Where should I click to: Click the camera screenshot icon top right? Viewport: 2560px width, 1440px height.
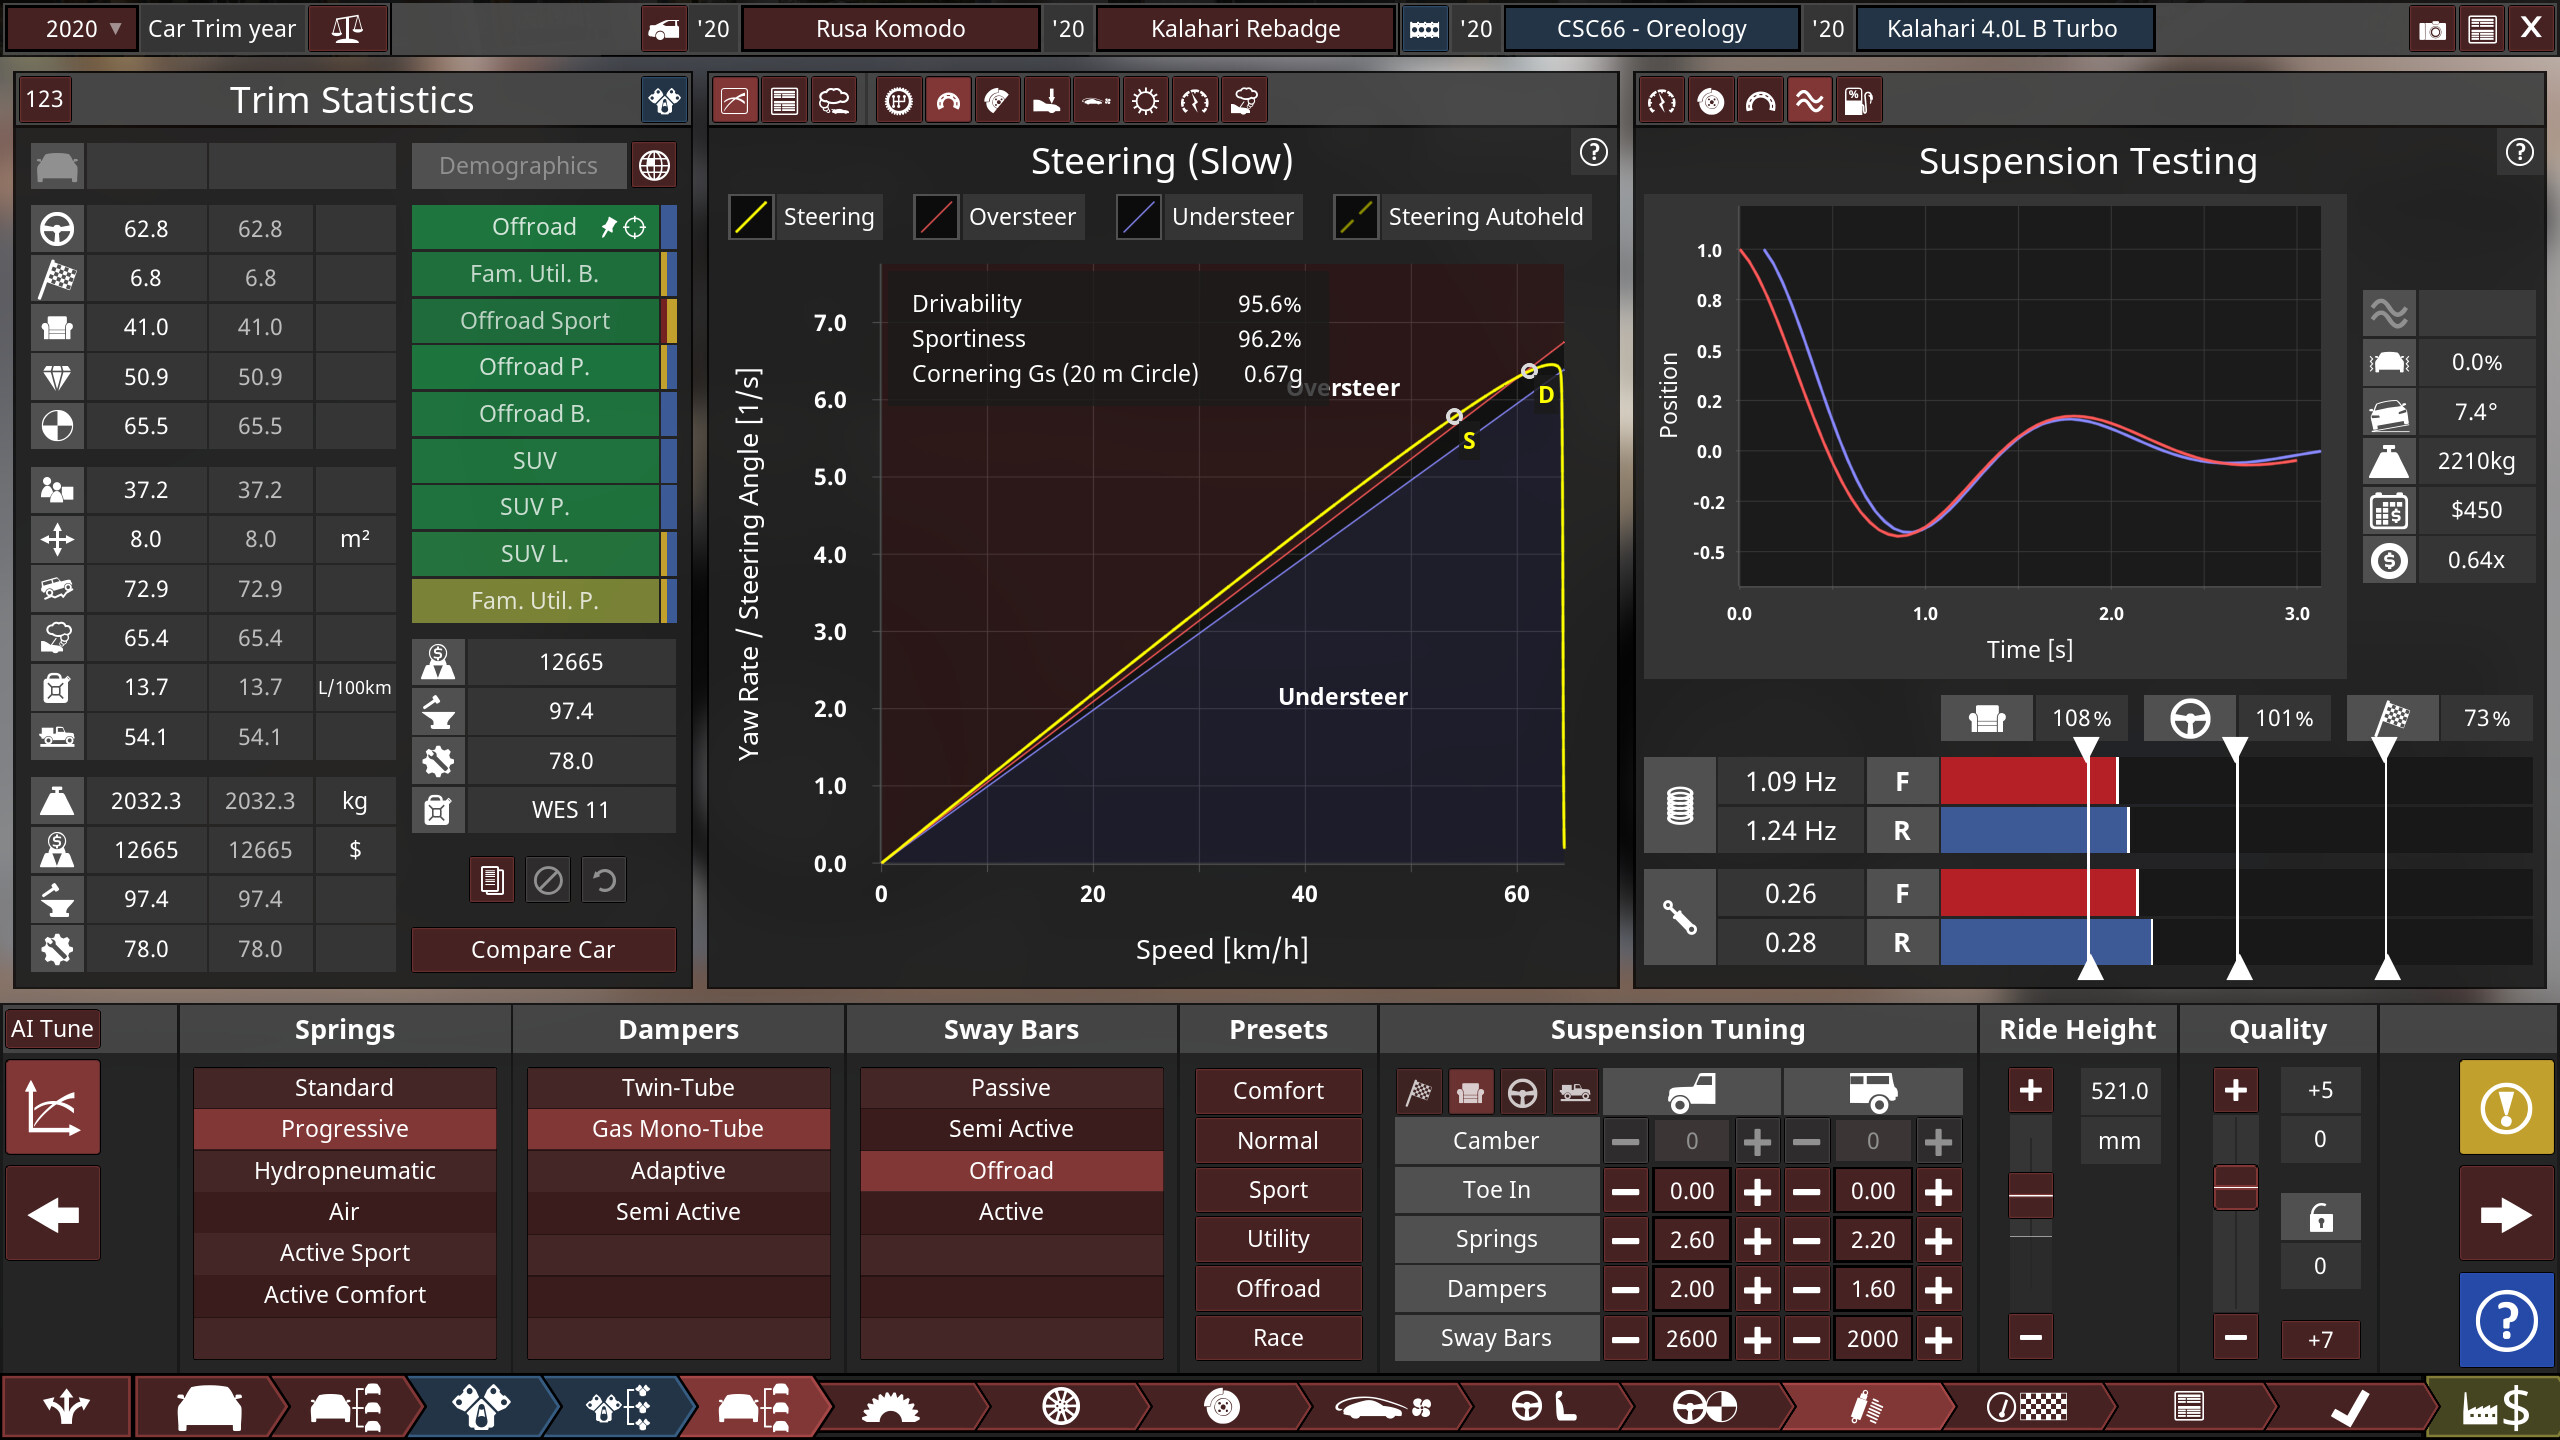click(x=2432, y=28)
